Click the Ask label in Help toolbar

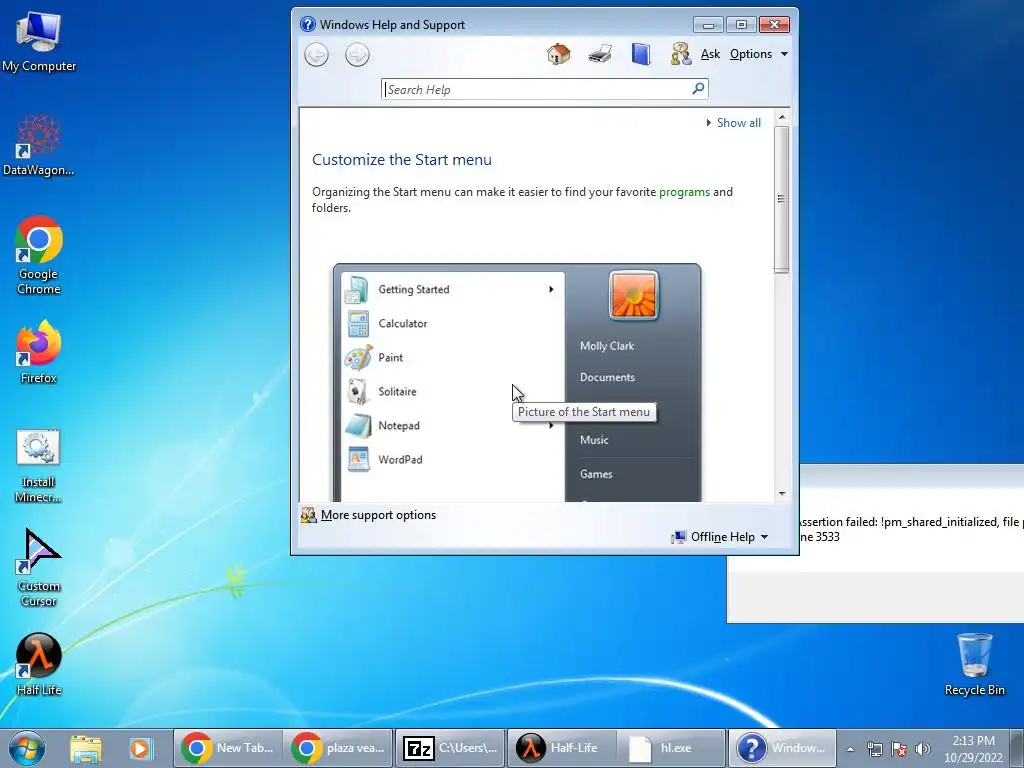point(710,54)
